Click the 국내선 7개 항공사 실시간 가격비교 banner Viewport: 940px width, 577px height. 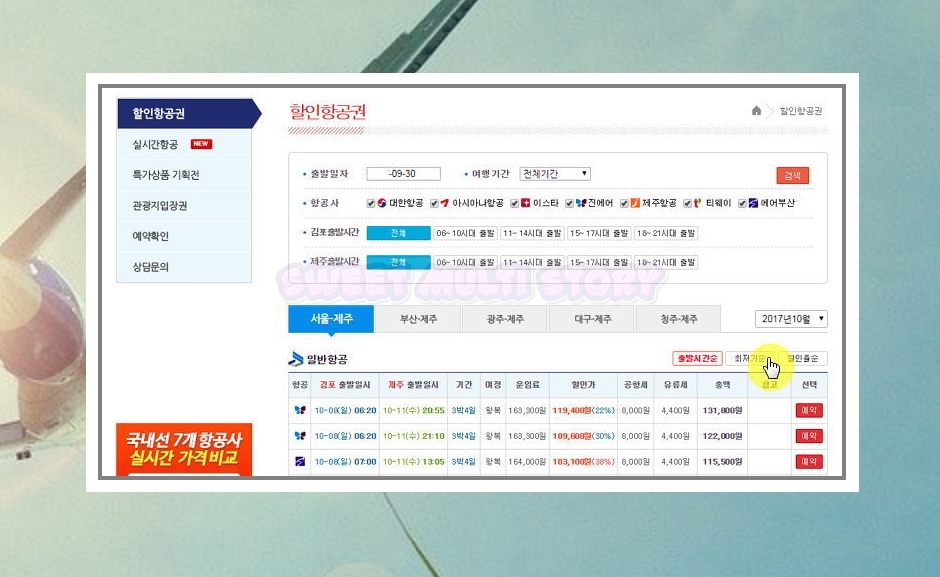click(x=184, y=450)
